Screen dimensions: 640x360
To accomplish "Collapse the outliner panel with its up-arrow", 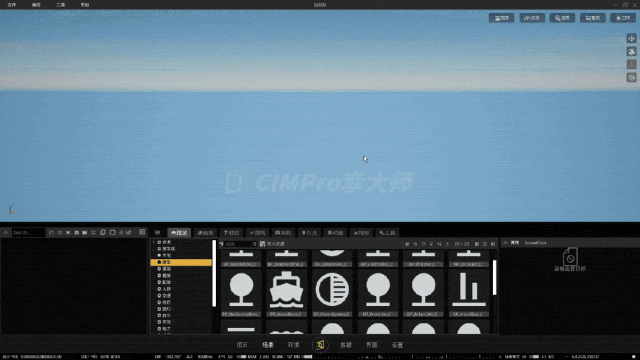I will click(6, 233).
